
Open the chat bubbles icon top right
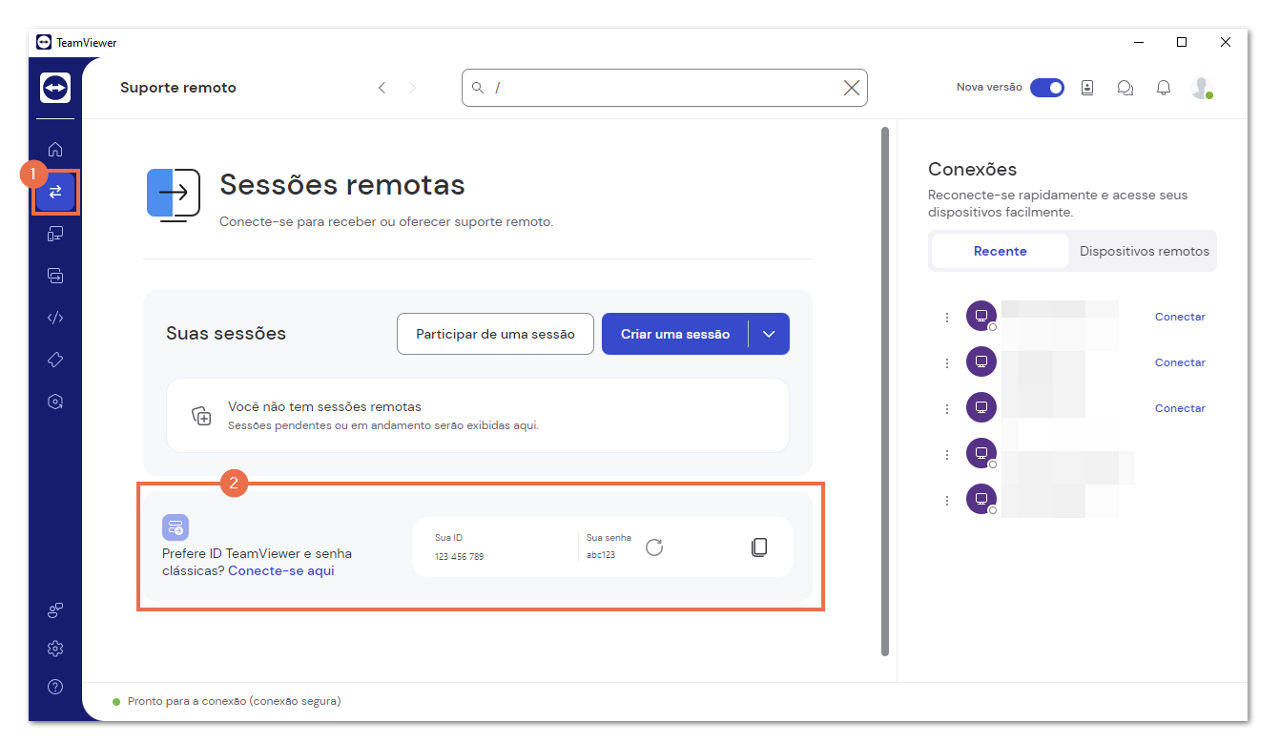tap(1125, 87)
